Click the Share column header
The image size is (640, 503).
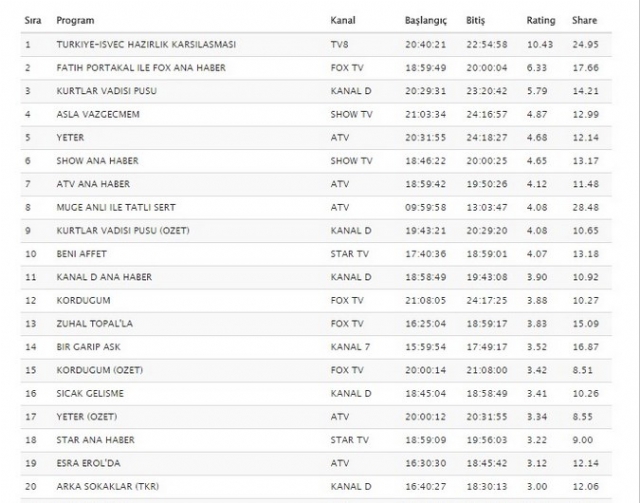tap(584, 20)
